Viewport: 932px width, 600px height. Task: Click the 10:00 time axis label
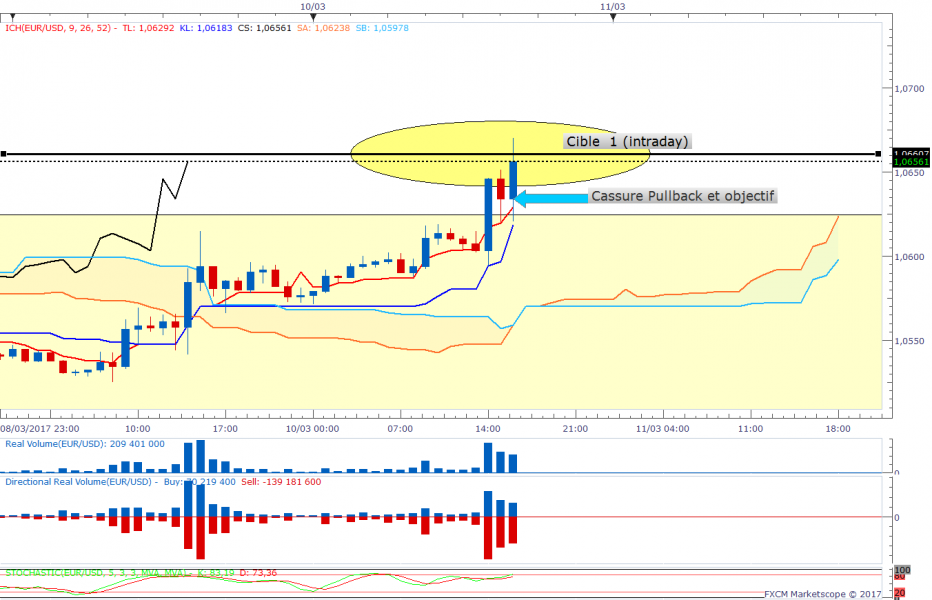(137, 429)
